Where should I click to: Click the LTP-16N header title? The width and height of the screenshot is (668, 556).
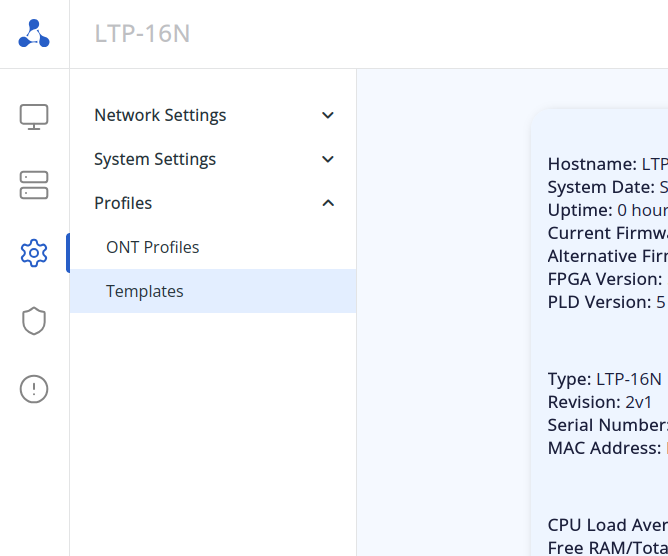coord(142,34)
